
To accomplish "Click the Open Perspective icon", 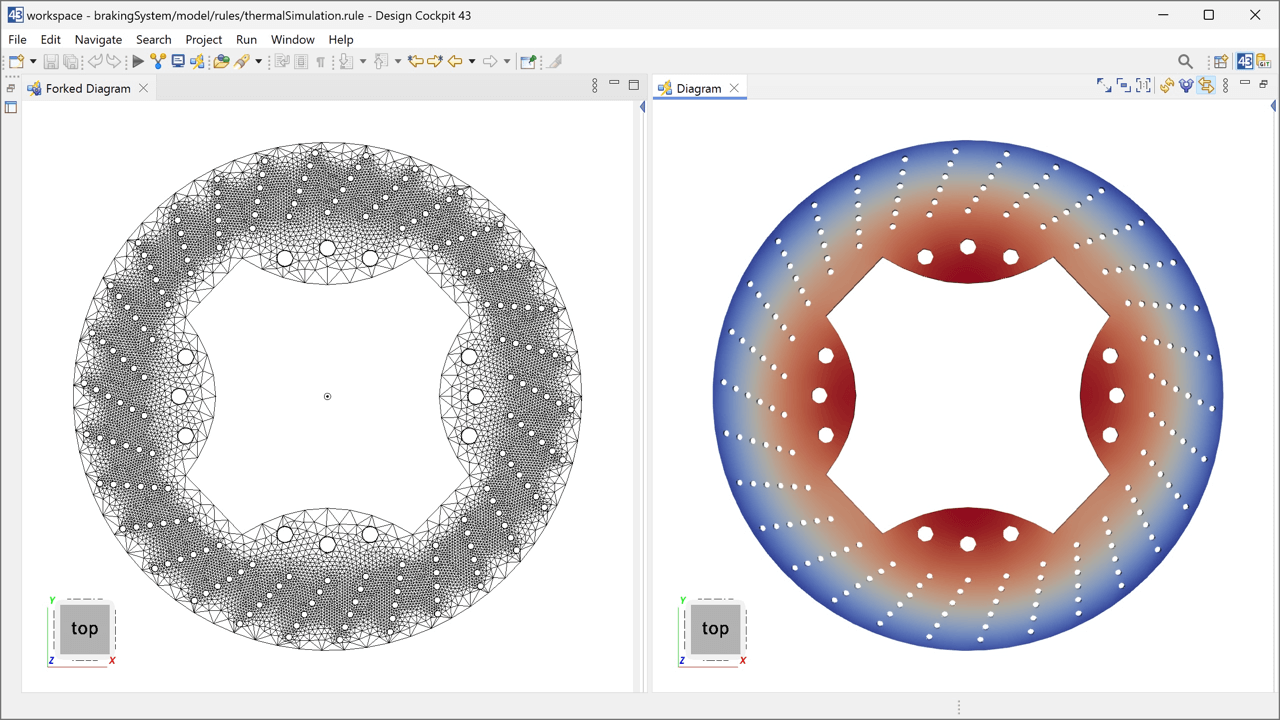I will pos(1221,62).
